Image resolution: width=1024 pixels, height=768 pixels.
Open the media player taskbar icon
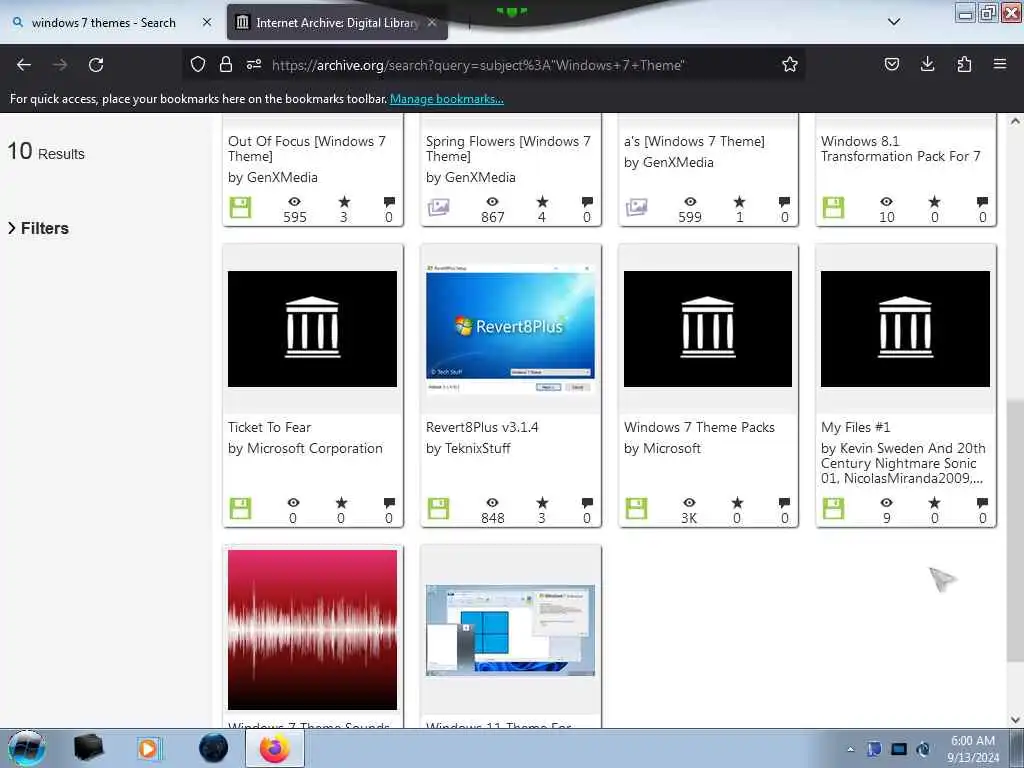[149, 748]
